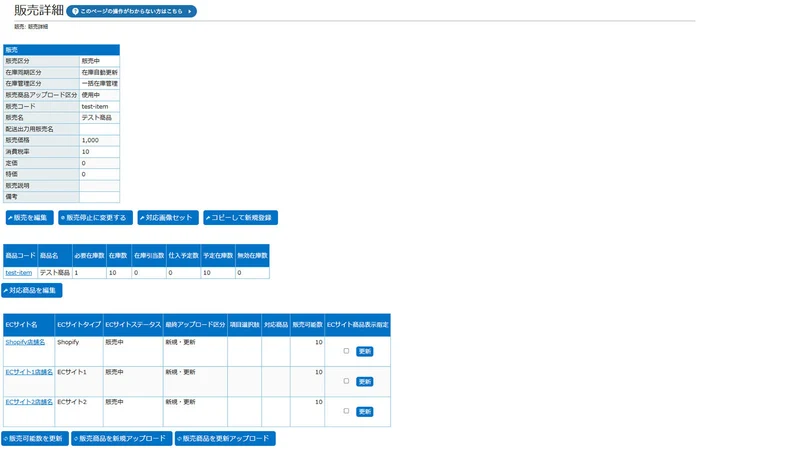The height and width of the screenshot is (450, 800).
Task: Click the ECサイト商品表示指定 column header
Action: click(x=358, y=325)
